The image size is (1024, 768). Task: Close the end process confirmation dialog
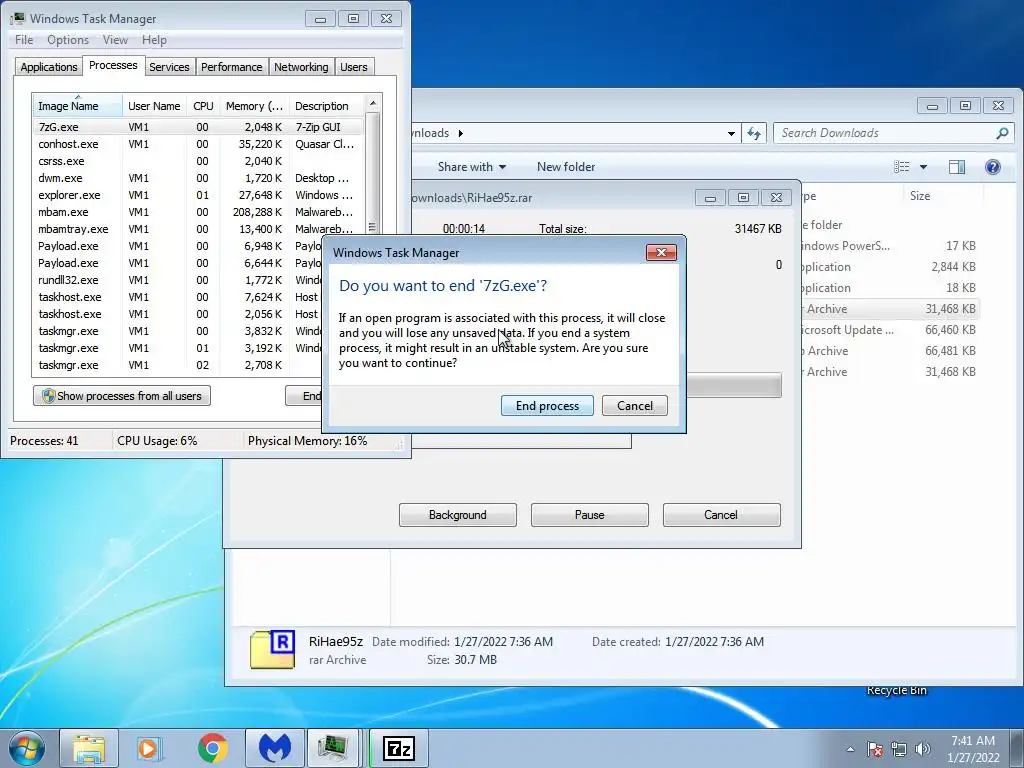[x=661, y=253]
